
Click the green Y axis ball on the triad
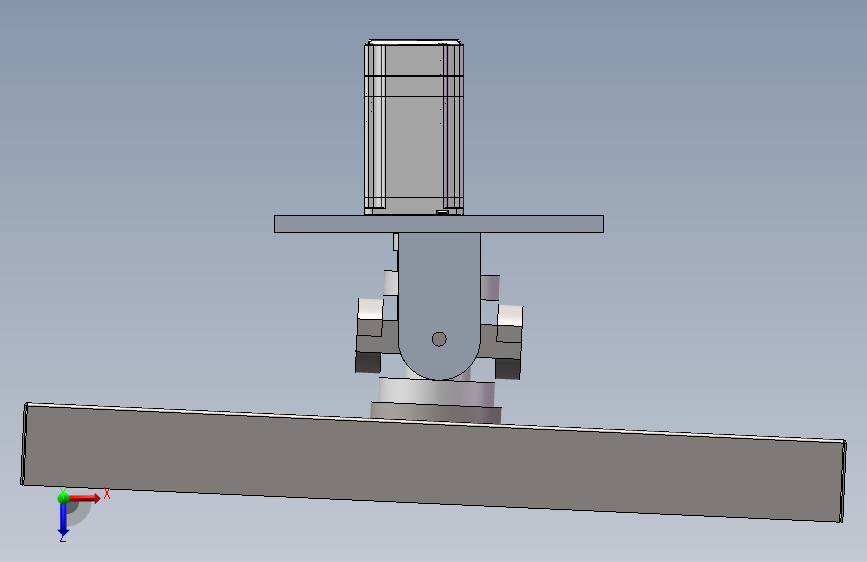[64, 497]
